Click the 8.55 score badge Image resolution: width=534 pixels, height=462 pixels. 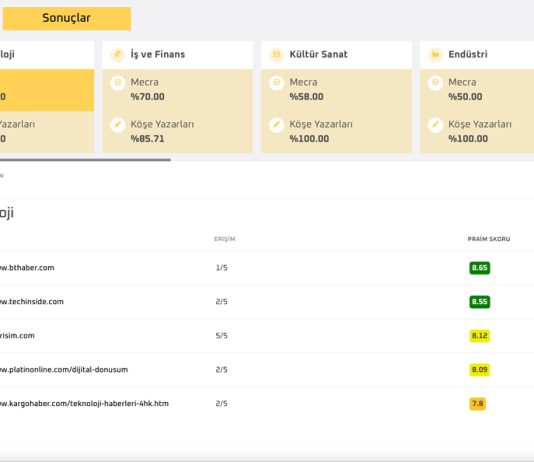[x=480, y=302]
